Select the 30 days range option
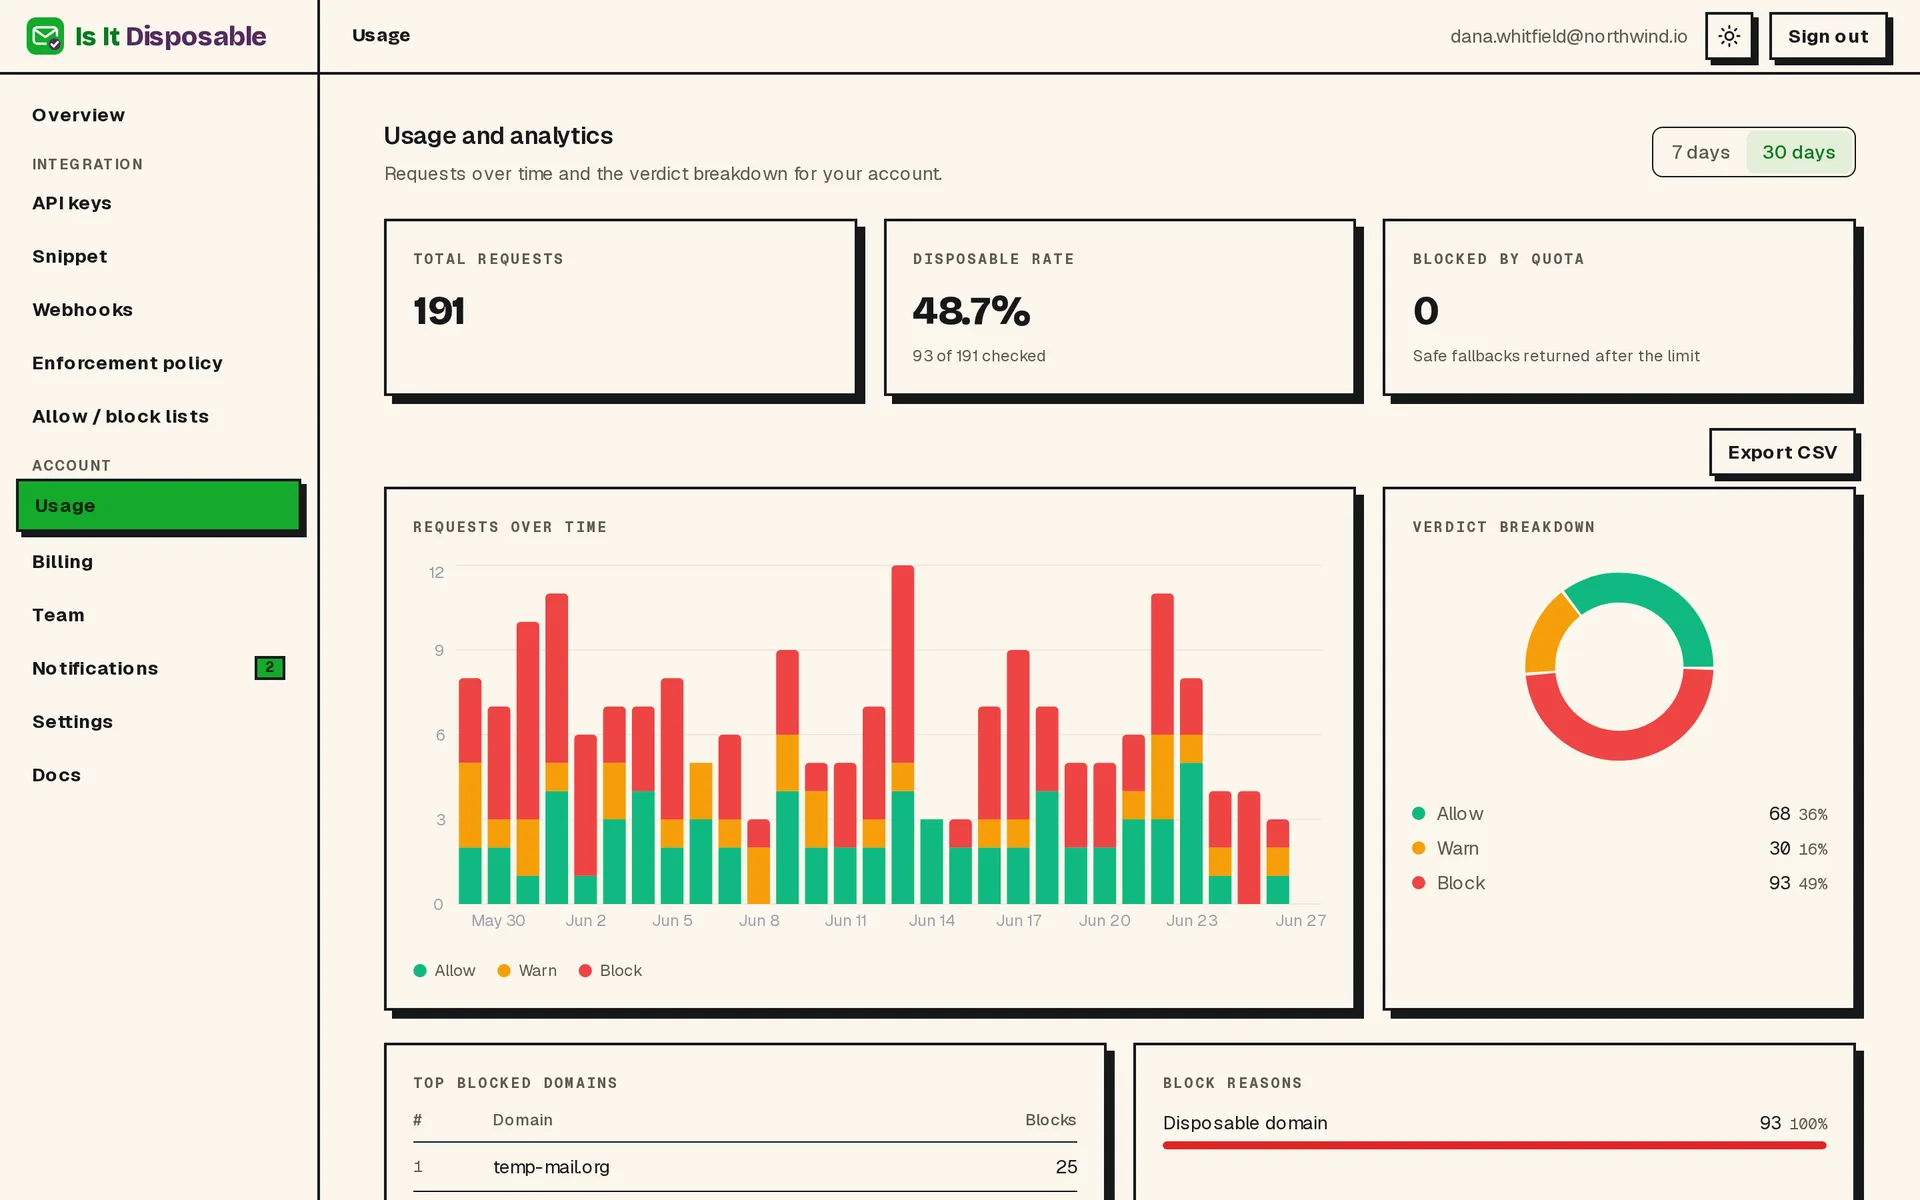Screen dimensions: 1920x1200 pyautogui.click(x=1798, y=152)
